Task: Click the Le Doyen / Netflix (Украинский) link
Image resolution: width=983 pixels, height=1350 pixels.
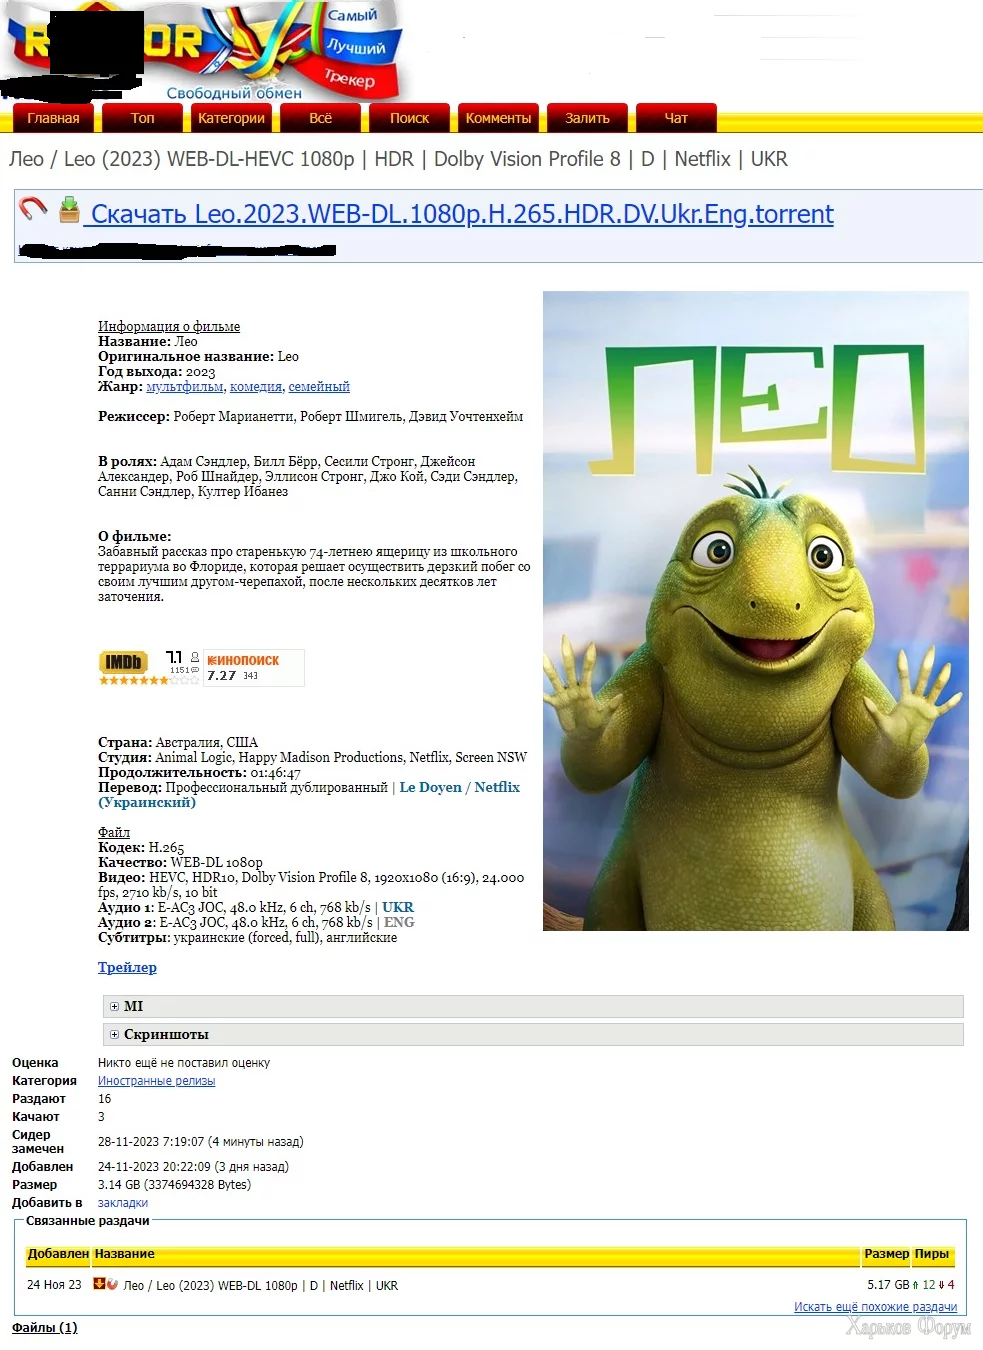Action: tap(309, 795)
